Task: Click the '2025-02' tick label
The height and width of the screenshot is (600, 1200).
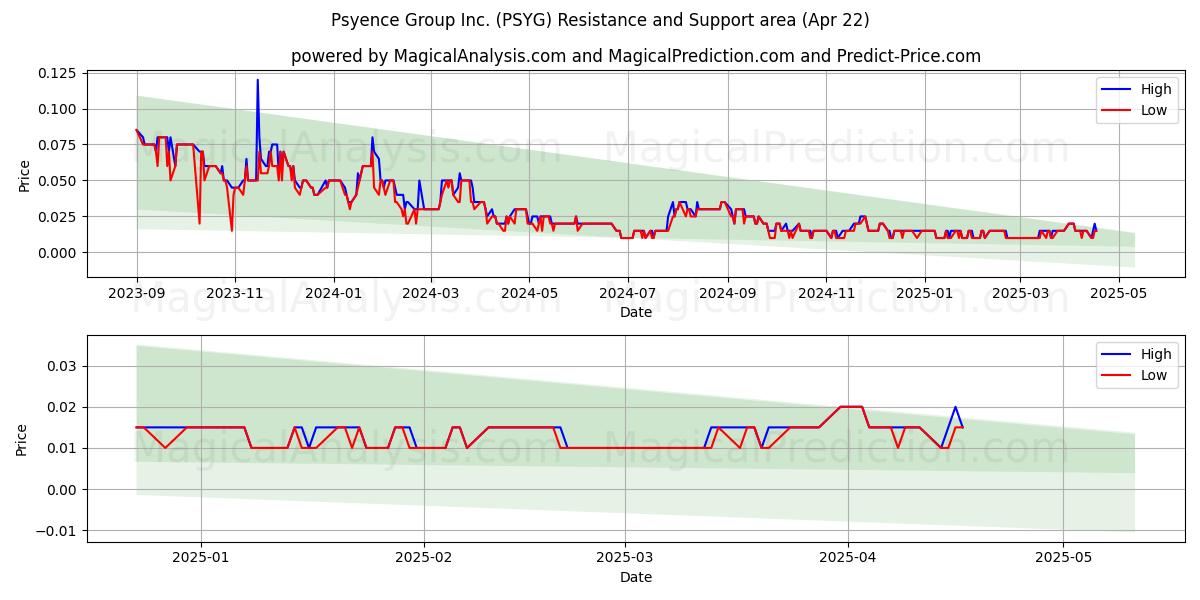Action: pos(424,558)
